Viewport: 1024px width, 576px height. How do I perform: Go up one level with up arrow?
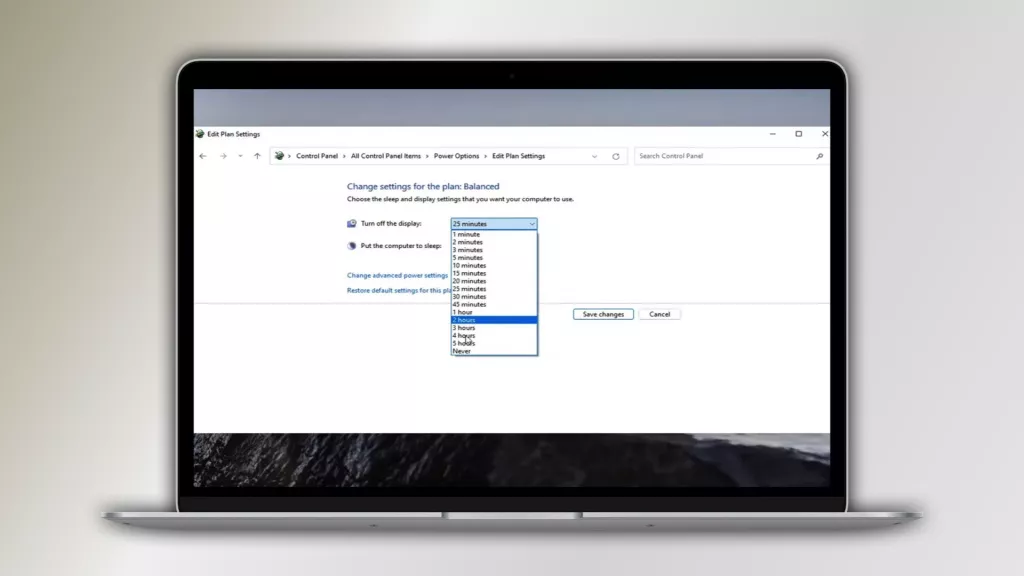(257, 156)
